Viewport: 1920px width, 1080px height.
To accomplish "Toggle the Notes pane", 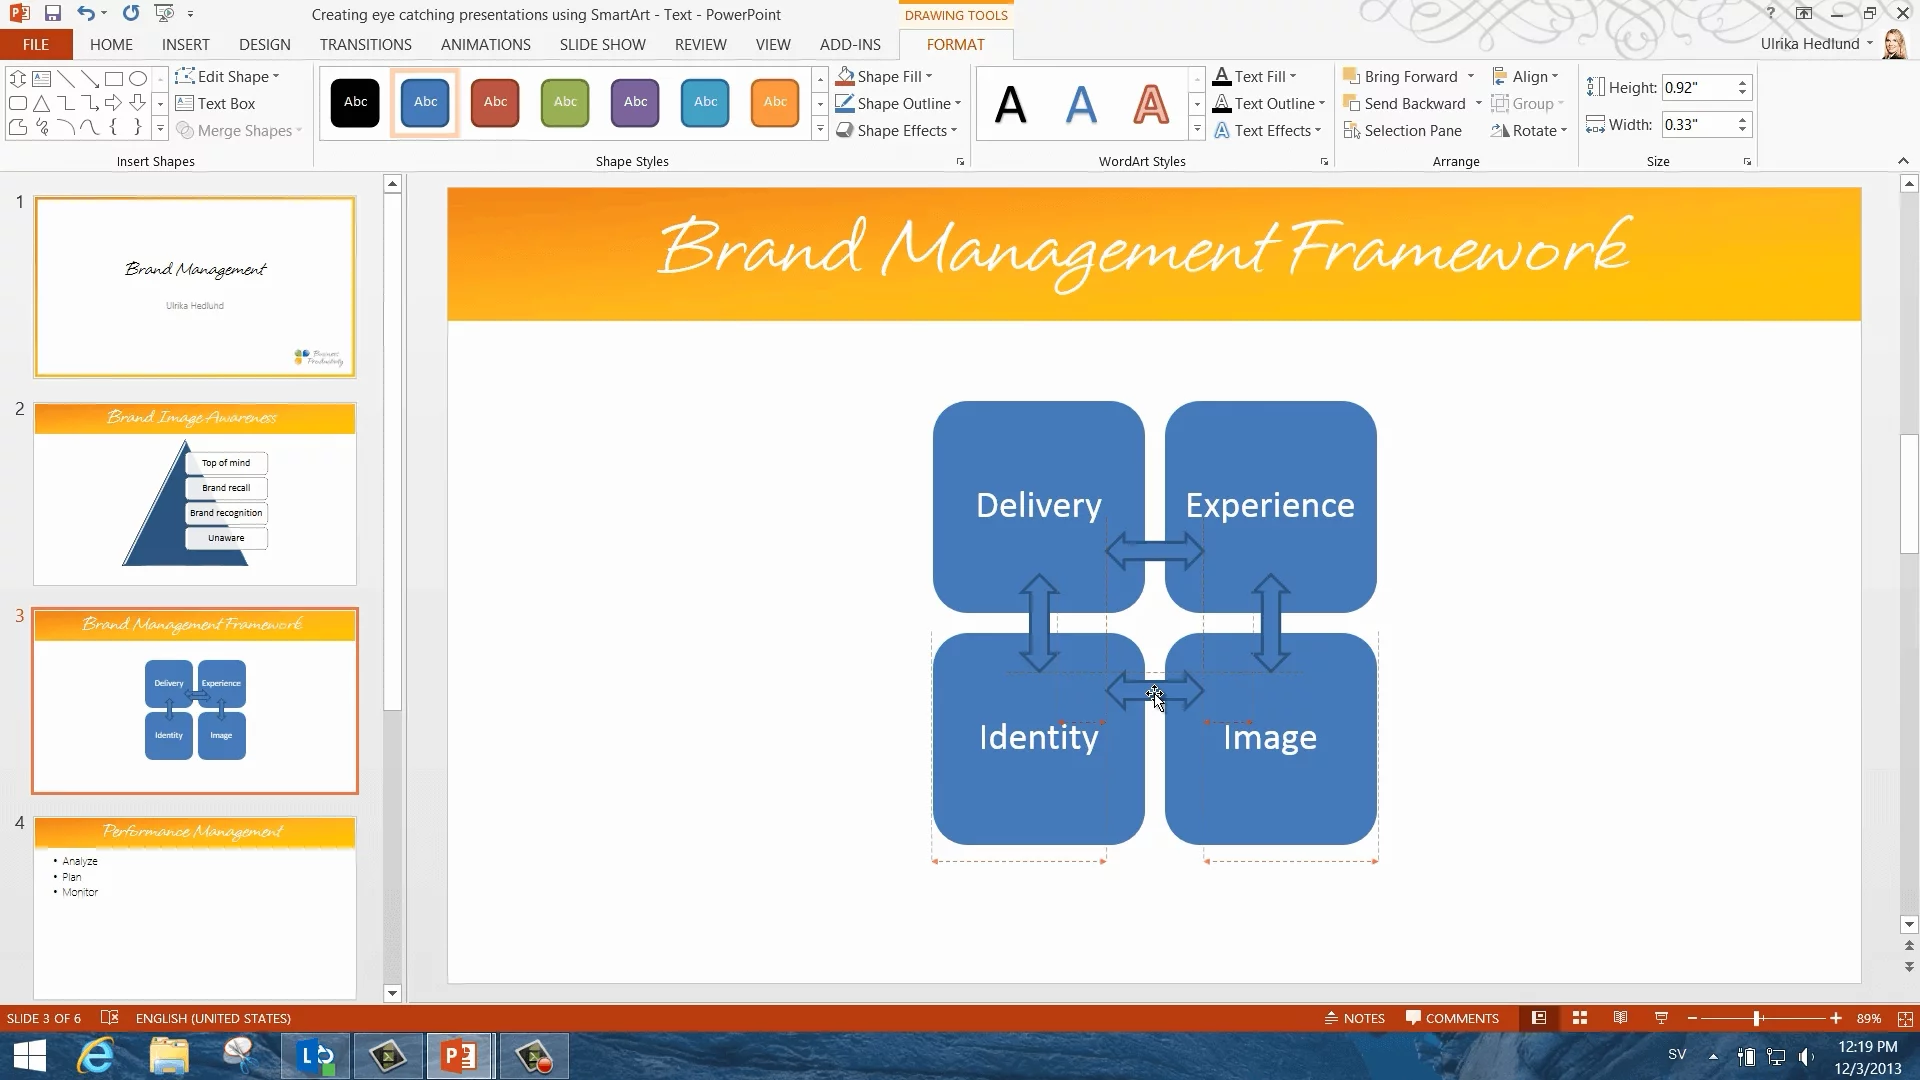I will [1355, 1018].
